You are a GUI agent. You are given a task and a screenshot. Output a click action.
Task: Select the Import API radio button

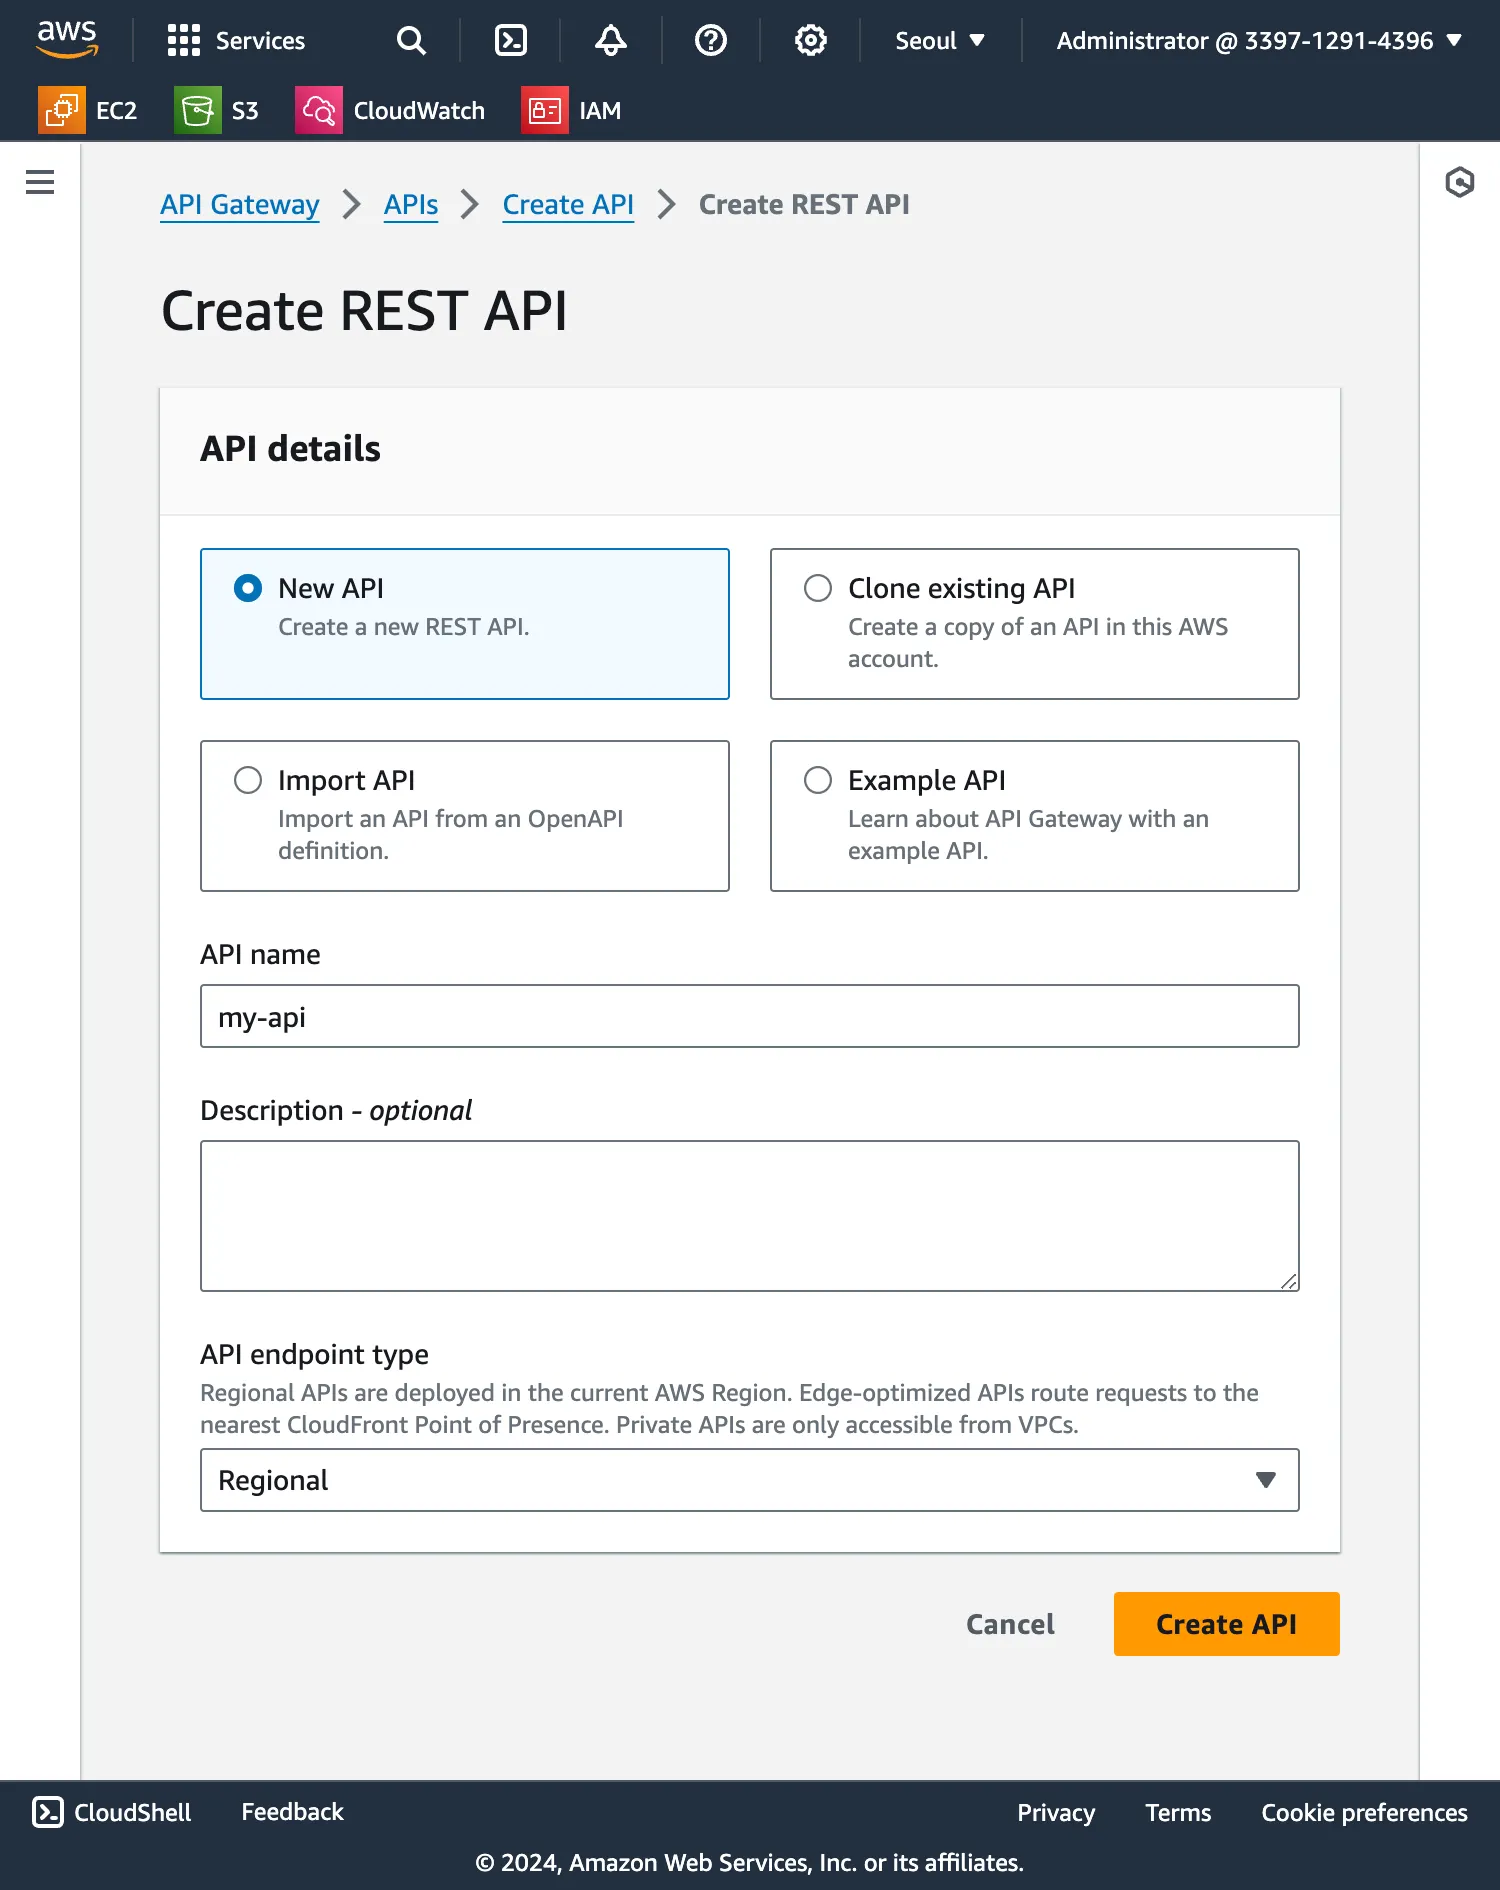pos(248,780)
